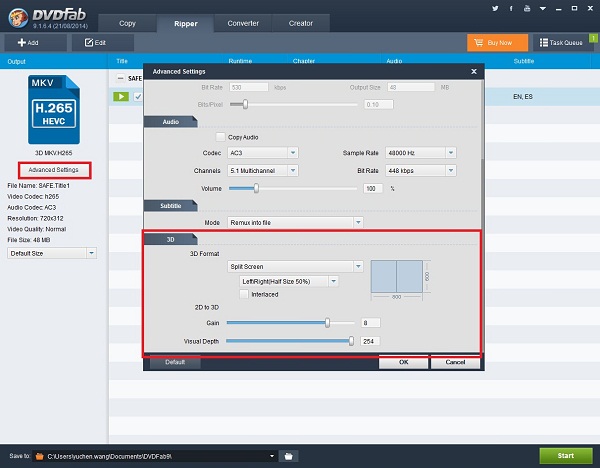Open the Left/Right Half Size dropdown
The width and height of the screenshot is (600, 468).
click(x=289, y=281)
